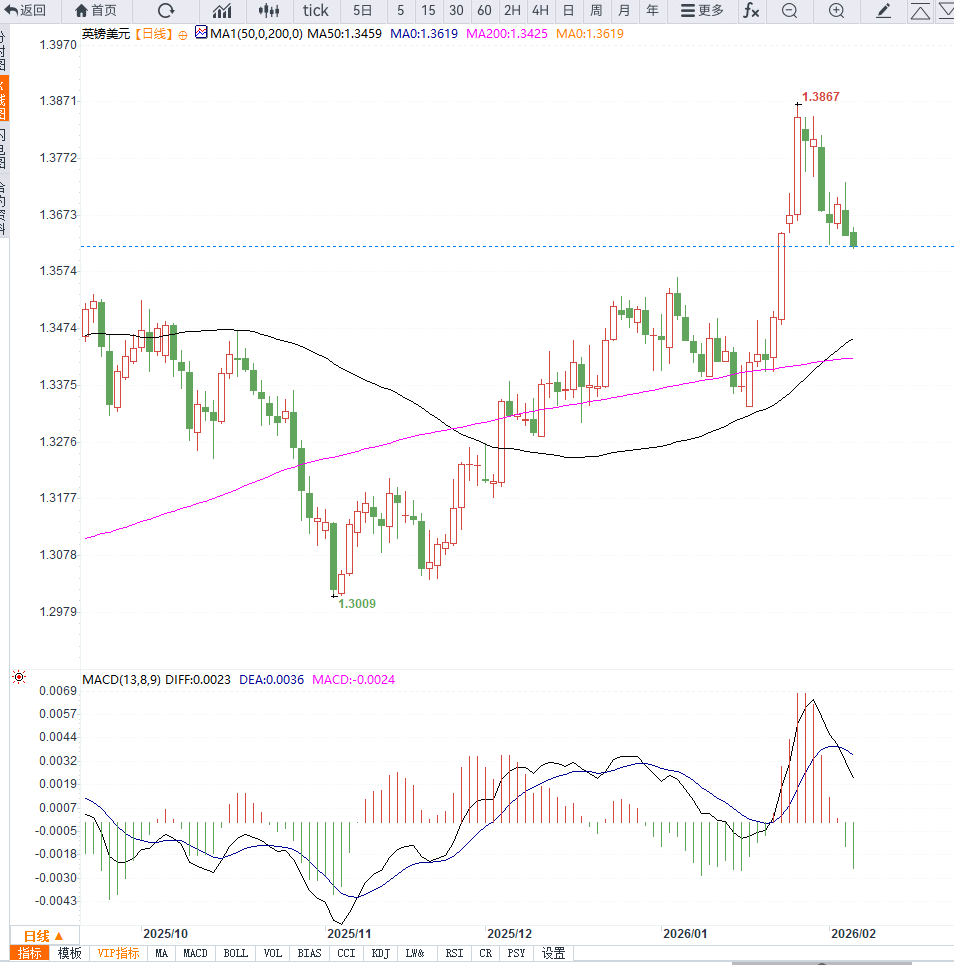Screen dimensions: 954x965
Task: Open the 指标 tab
Action: tap(30, 953)
